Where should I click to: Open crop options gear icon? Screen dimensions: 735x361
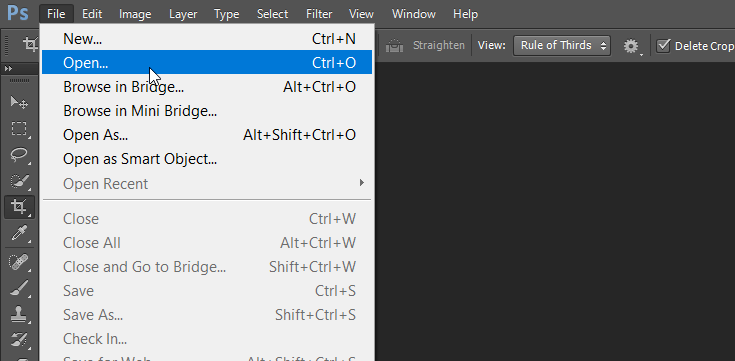coord(631,46)
